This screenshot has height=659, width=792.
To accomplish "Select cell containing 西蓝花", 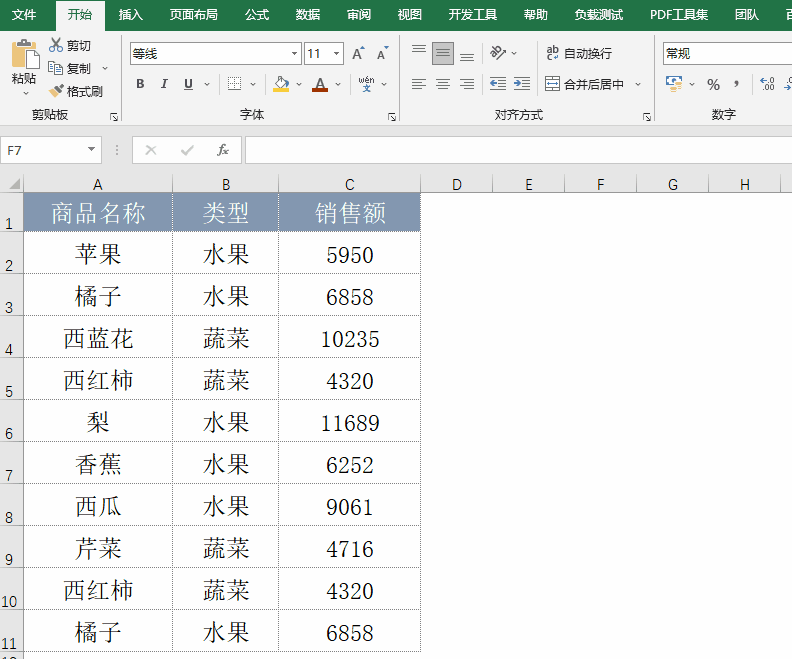I will pos(98,338).
